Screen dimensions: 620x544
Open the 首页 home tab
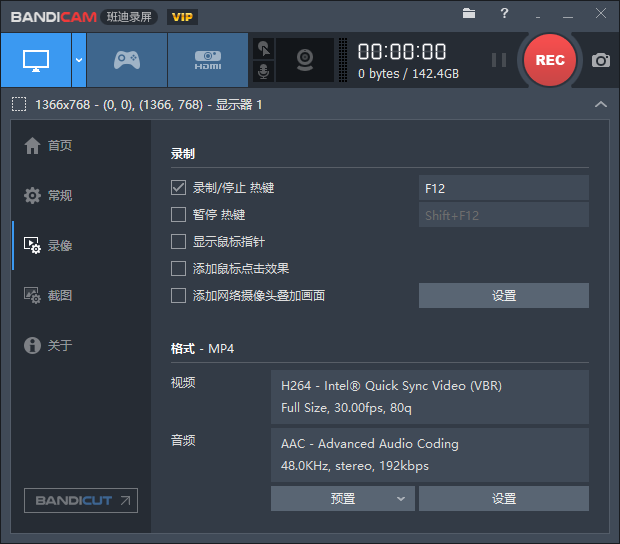(81, 145)
